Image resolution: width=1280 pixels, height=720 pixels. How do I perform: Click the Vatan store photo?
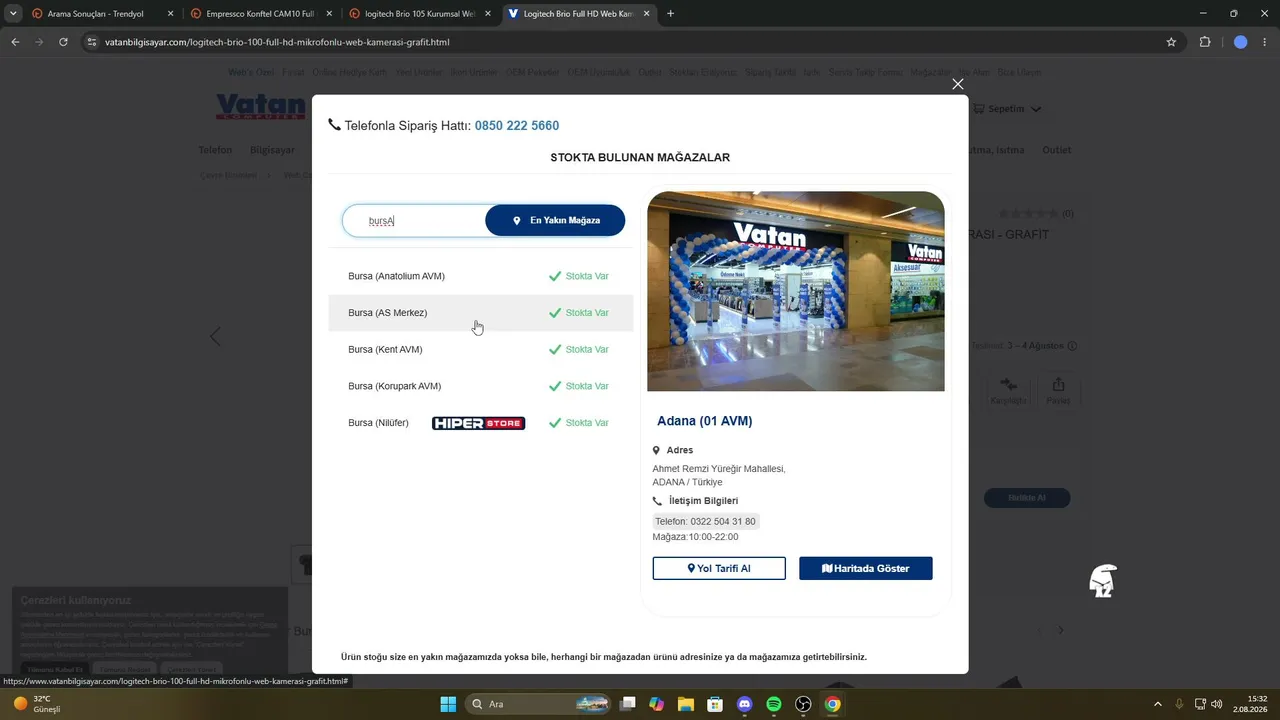(x=796, y=291)
